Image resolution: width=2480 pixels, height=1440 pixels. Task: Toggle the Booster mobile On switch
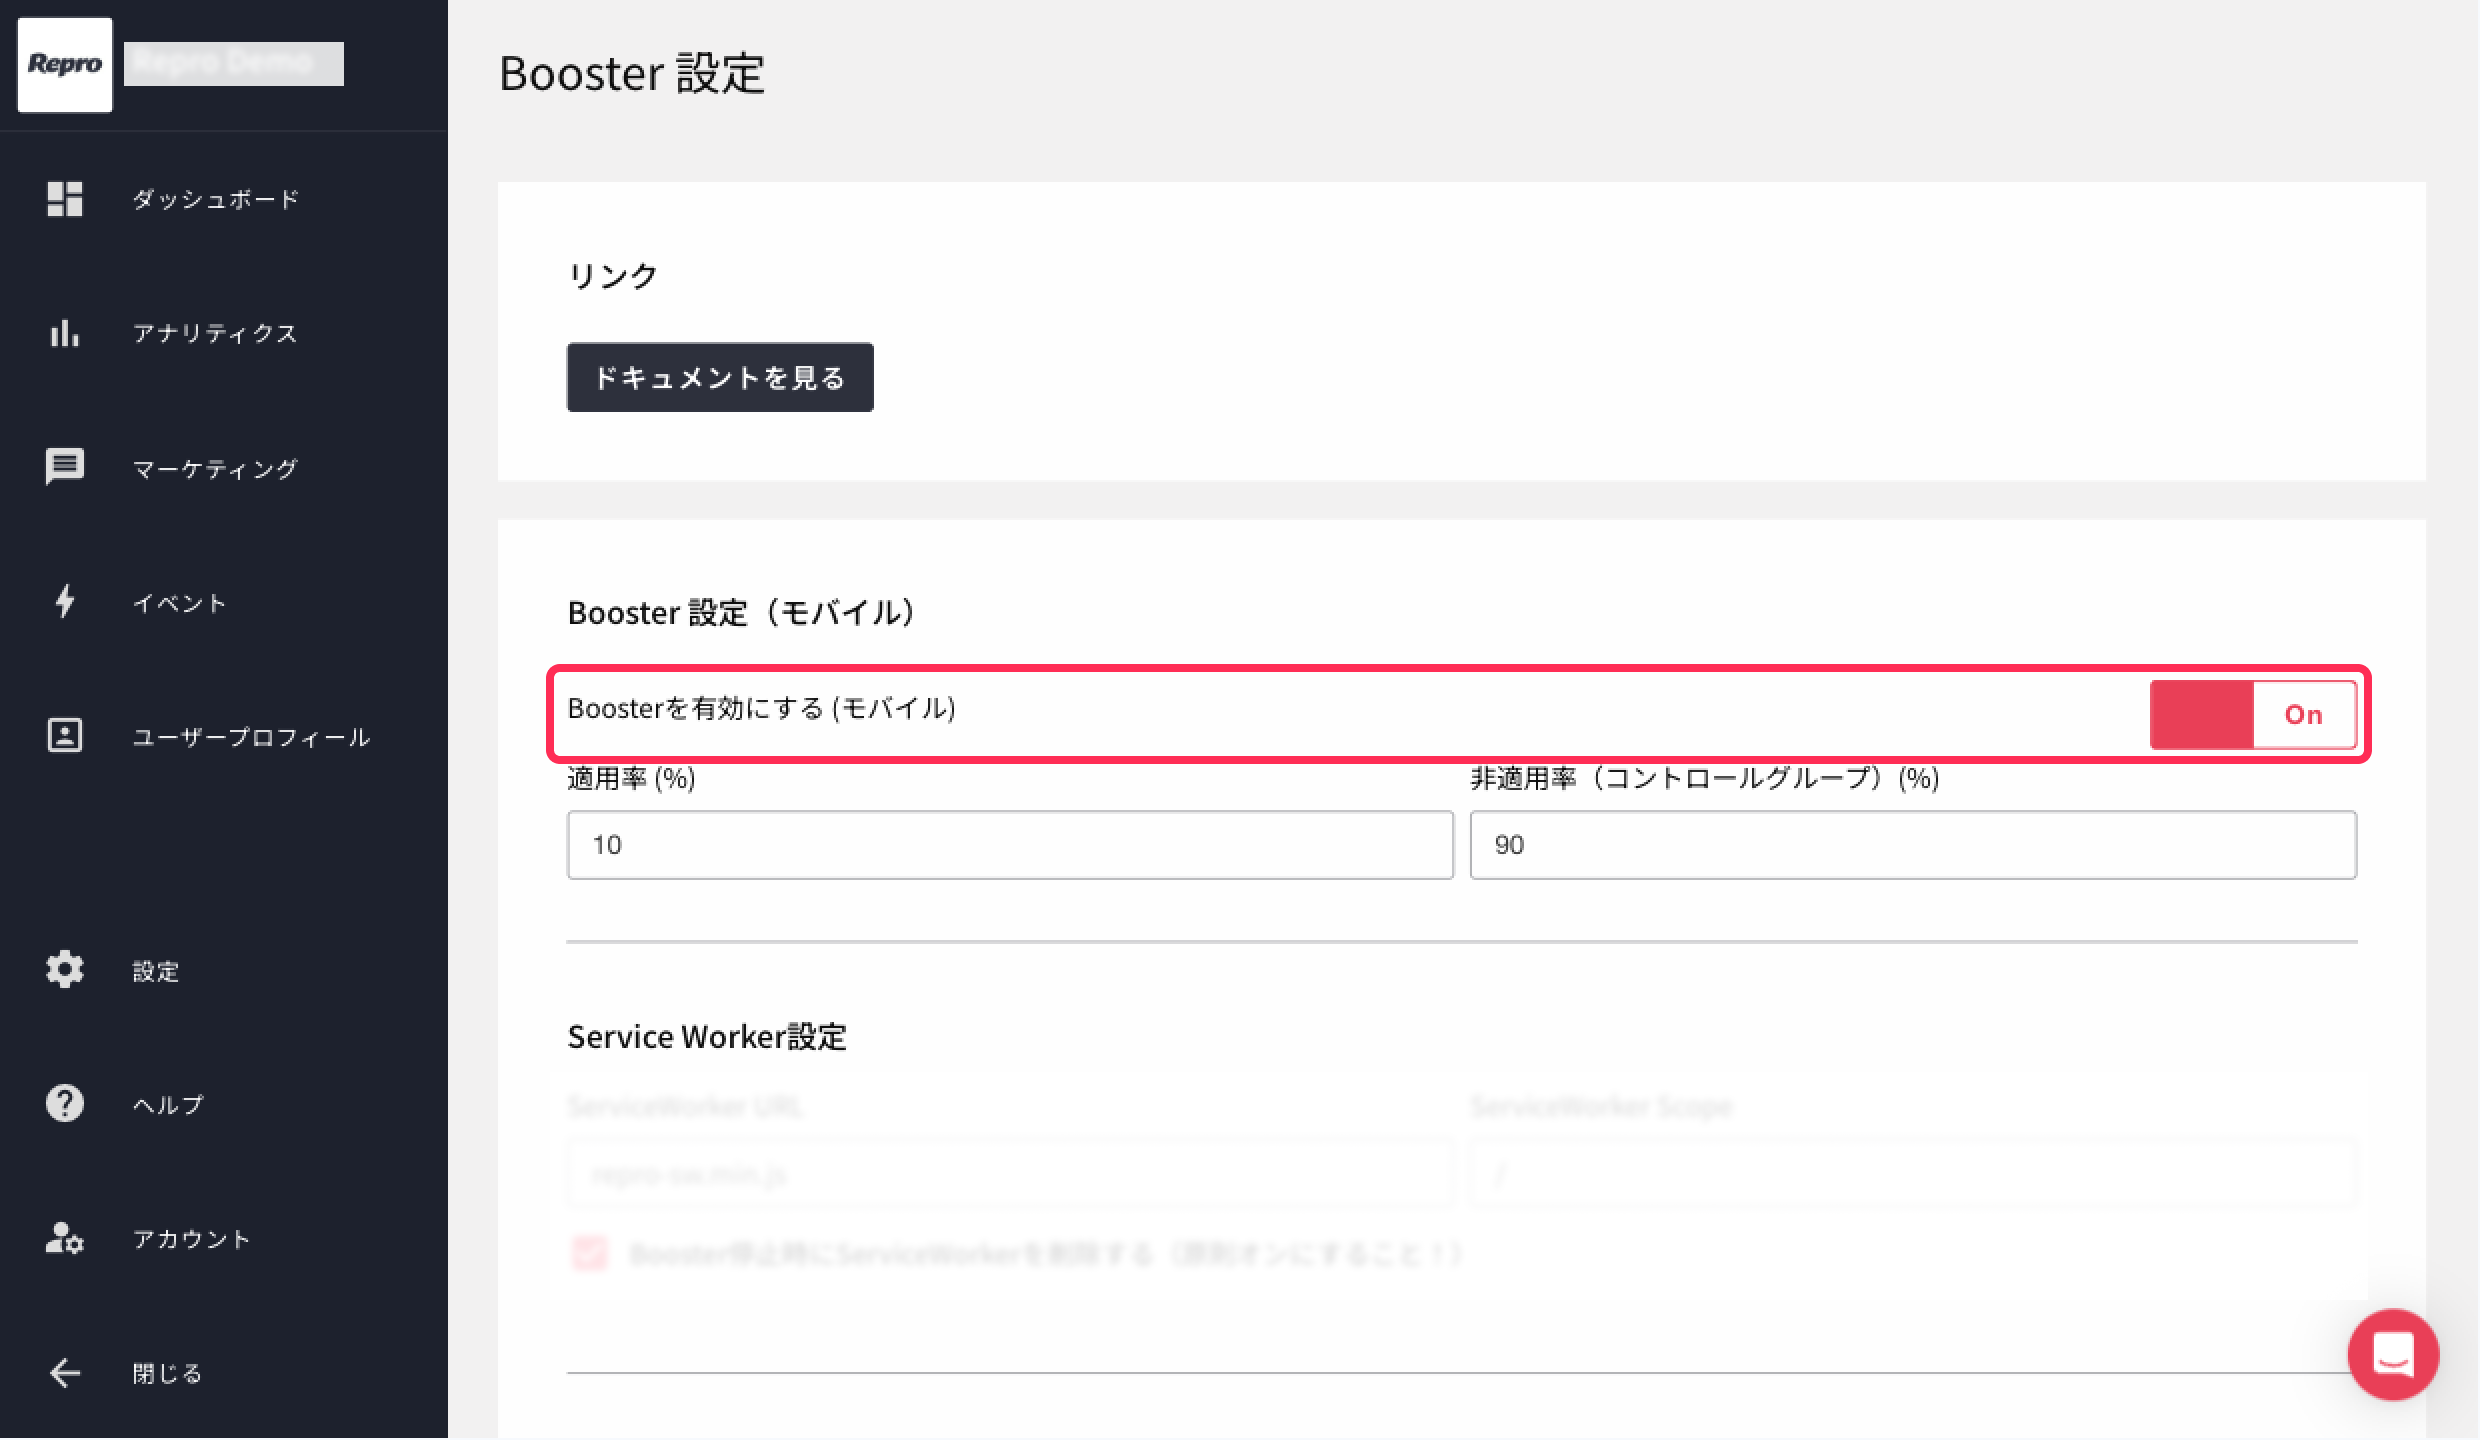[2253, 714]
